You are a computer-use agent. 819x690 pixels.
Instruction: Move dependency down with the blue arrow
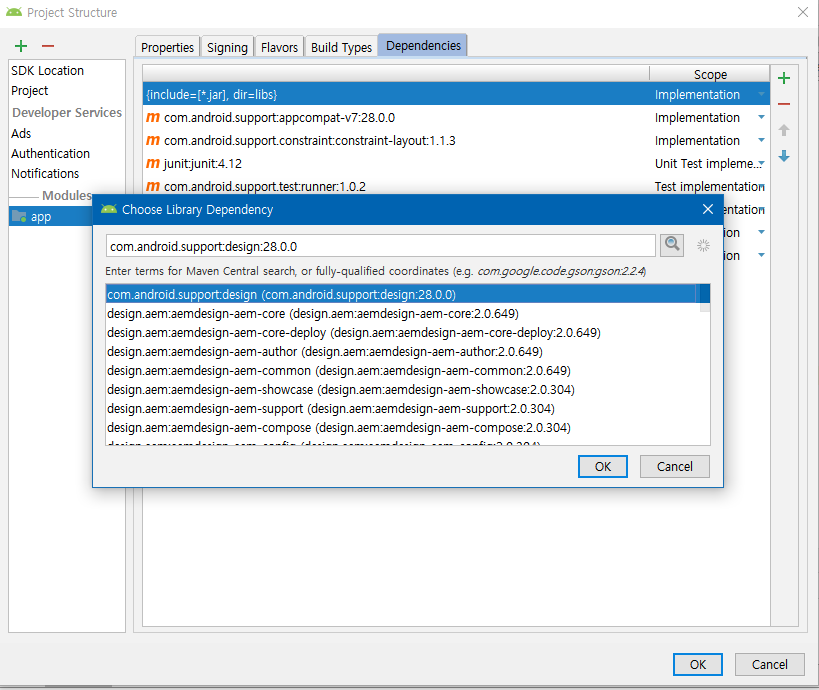tap(783, 156)
